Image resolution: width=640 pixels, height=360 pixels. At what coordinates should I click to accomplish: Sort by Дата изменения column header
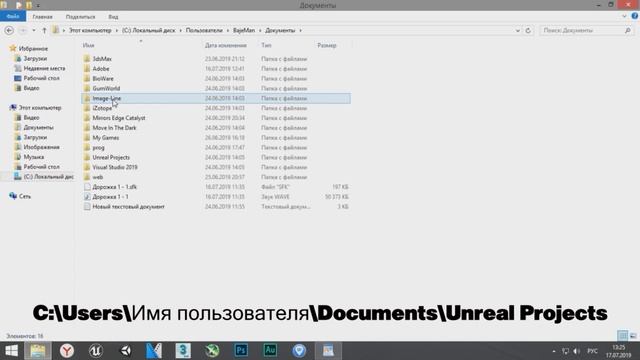226,45
